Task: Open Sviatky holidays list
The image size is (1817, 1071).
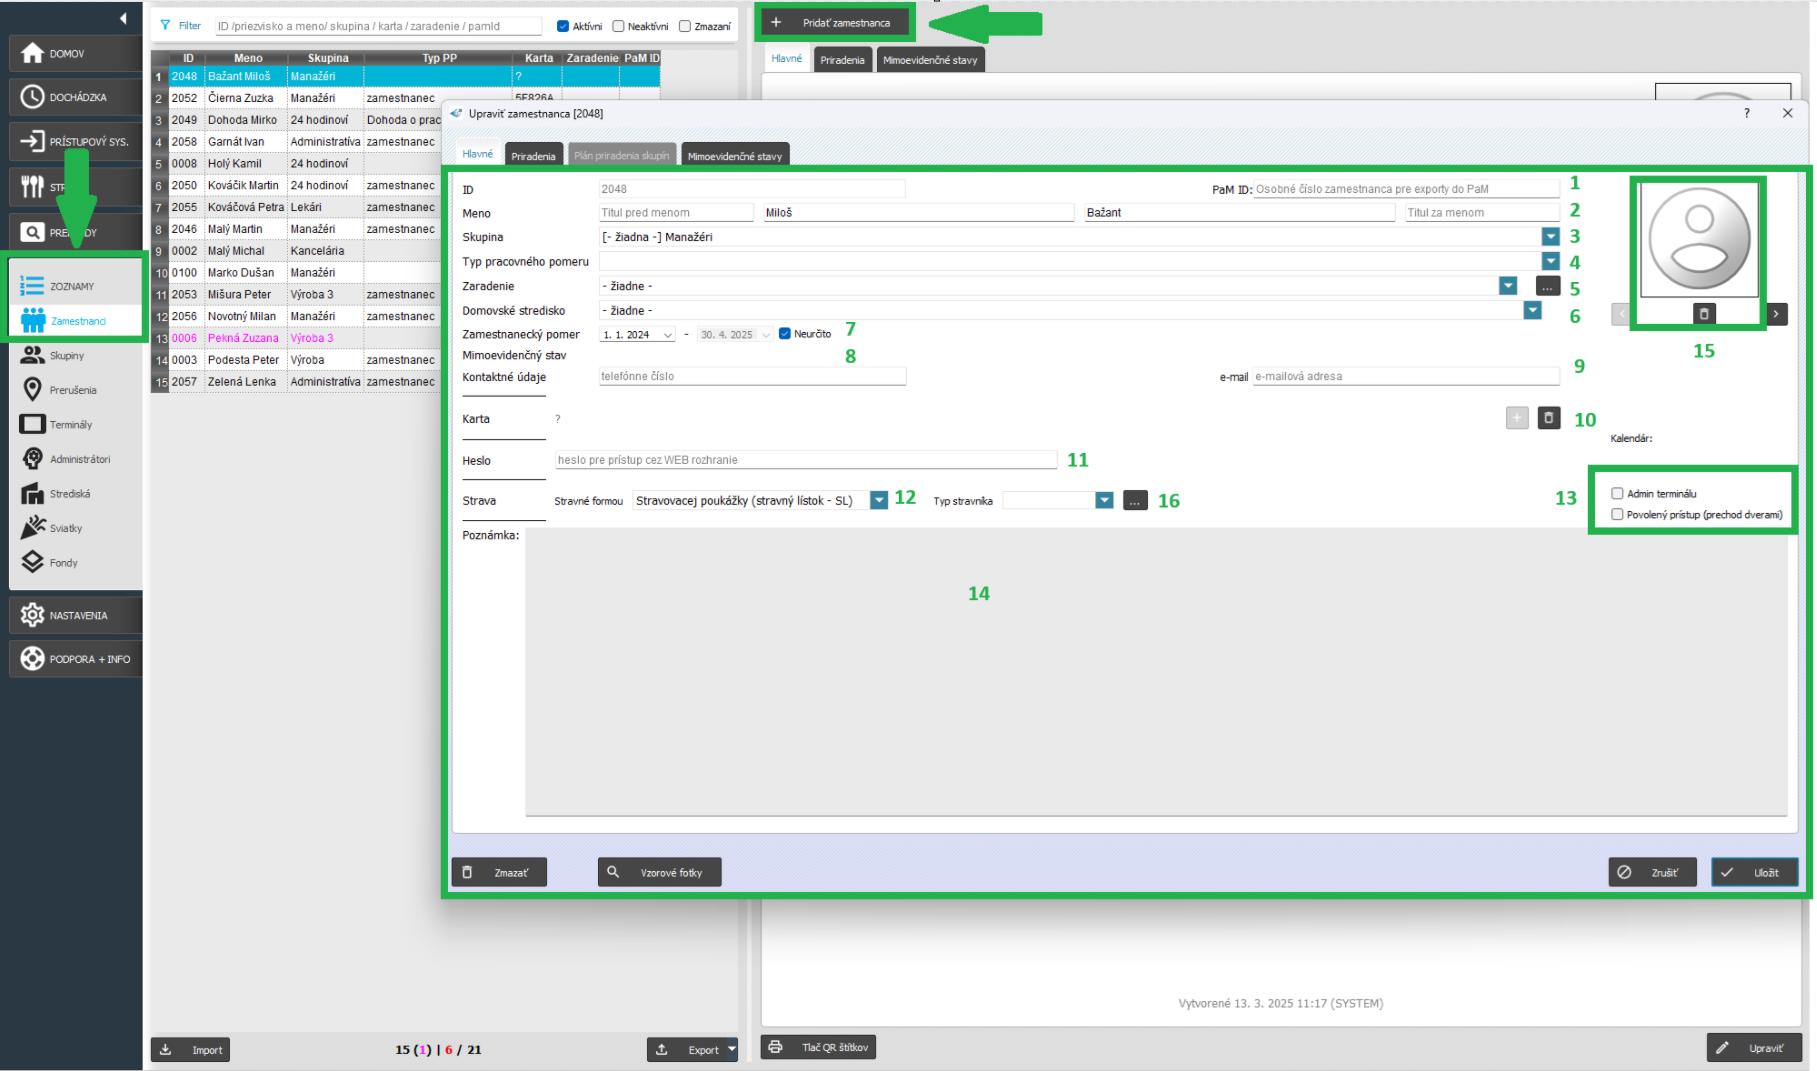Action: pos(66,528)
